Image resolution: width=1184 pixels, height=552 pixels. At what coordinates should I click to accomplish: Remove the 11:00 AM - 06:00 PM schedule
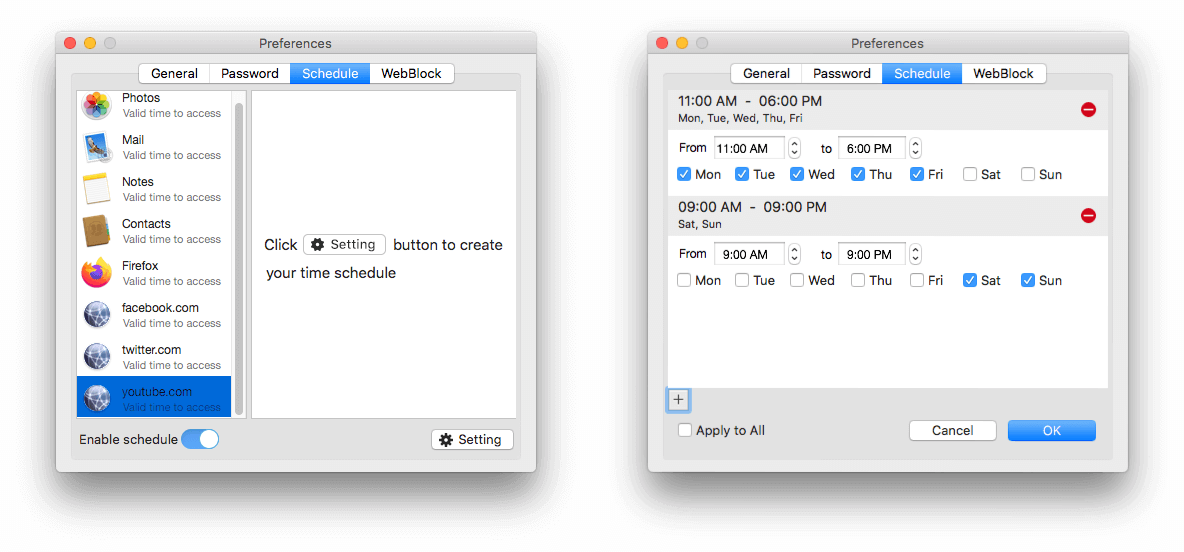tap(1088, 109)
